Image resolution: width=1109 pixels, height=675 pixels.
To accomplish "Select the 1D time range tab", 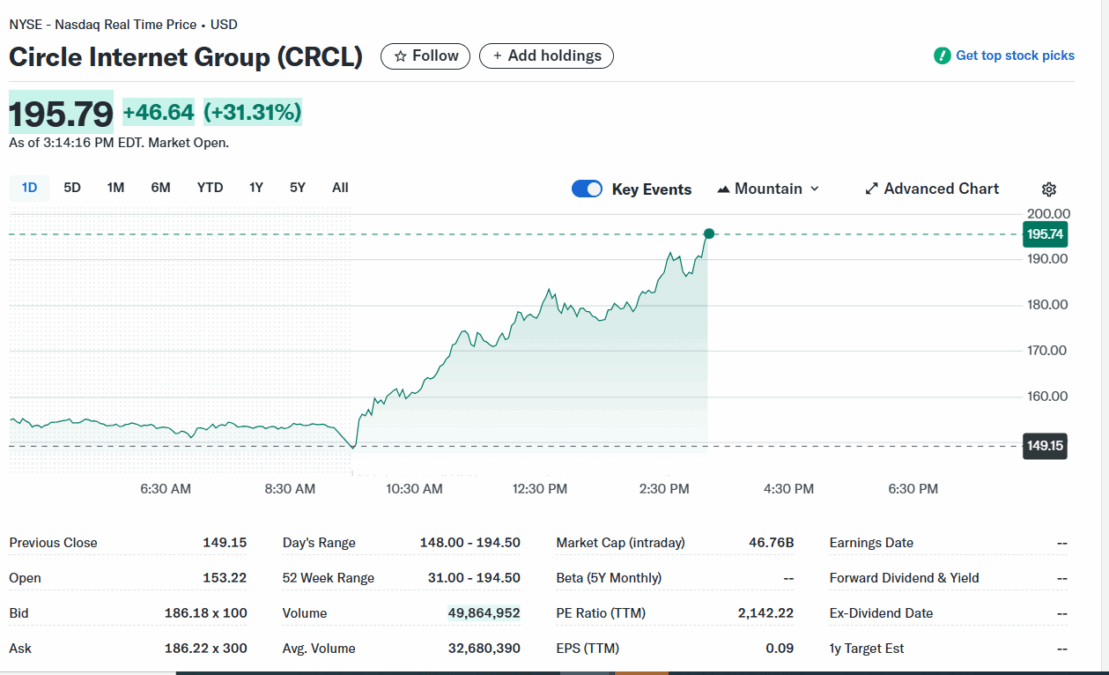I will [x=29, y=188].
